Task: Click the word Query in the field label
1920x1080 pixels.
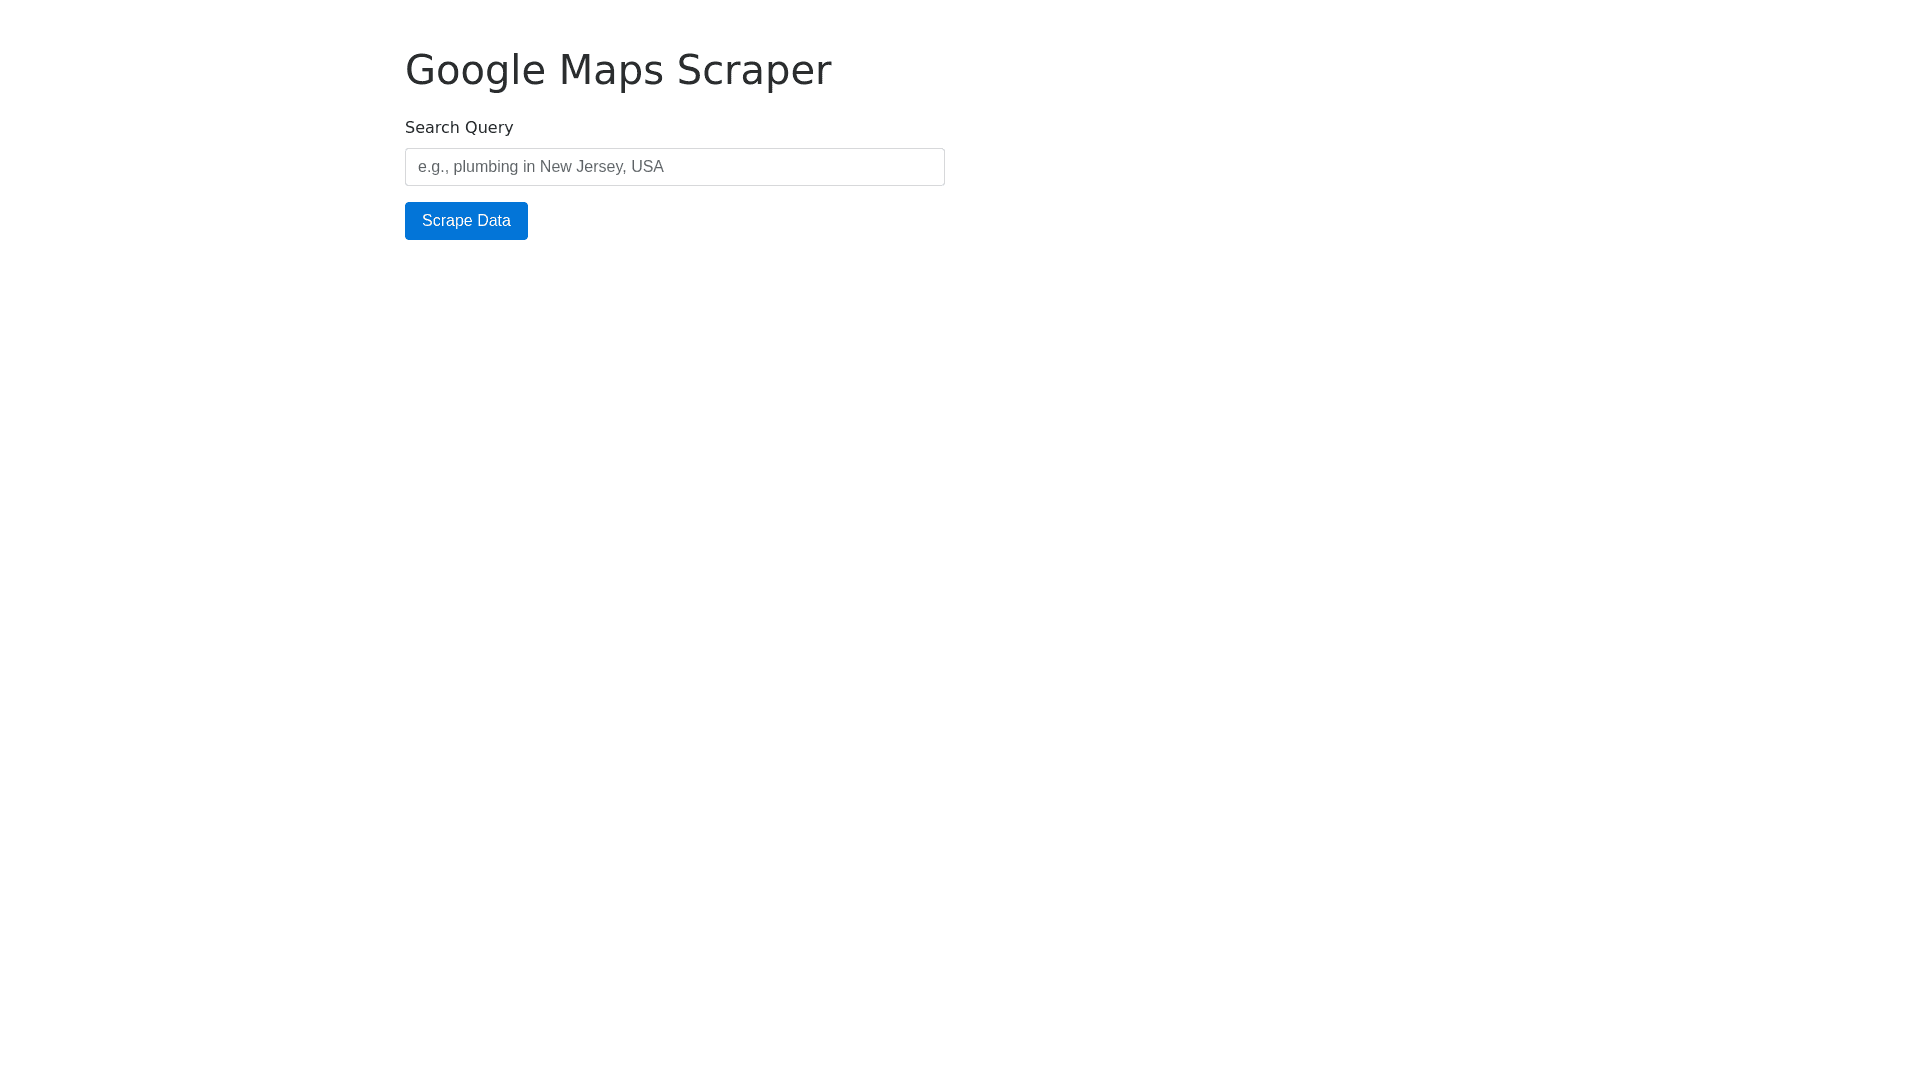Action: point(487,128)
